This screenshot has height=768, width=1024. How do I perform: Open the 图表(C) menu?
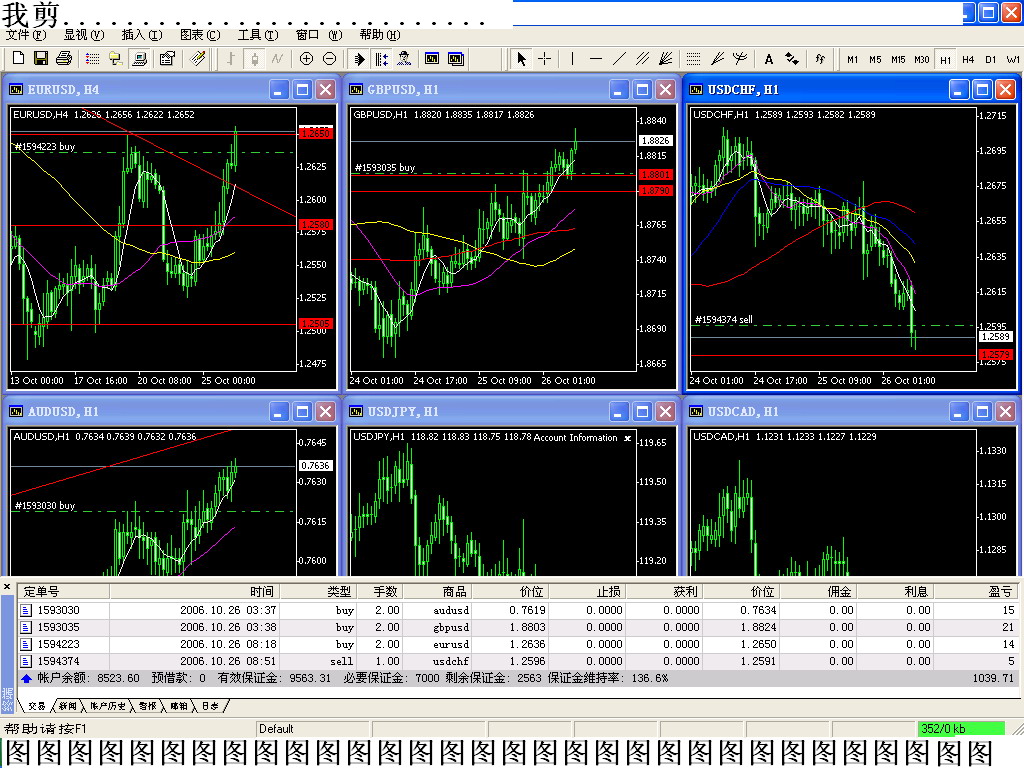coord(200,35)
